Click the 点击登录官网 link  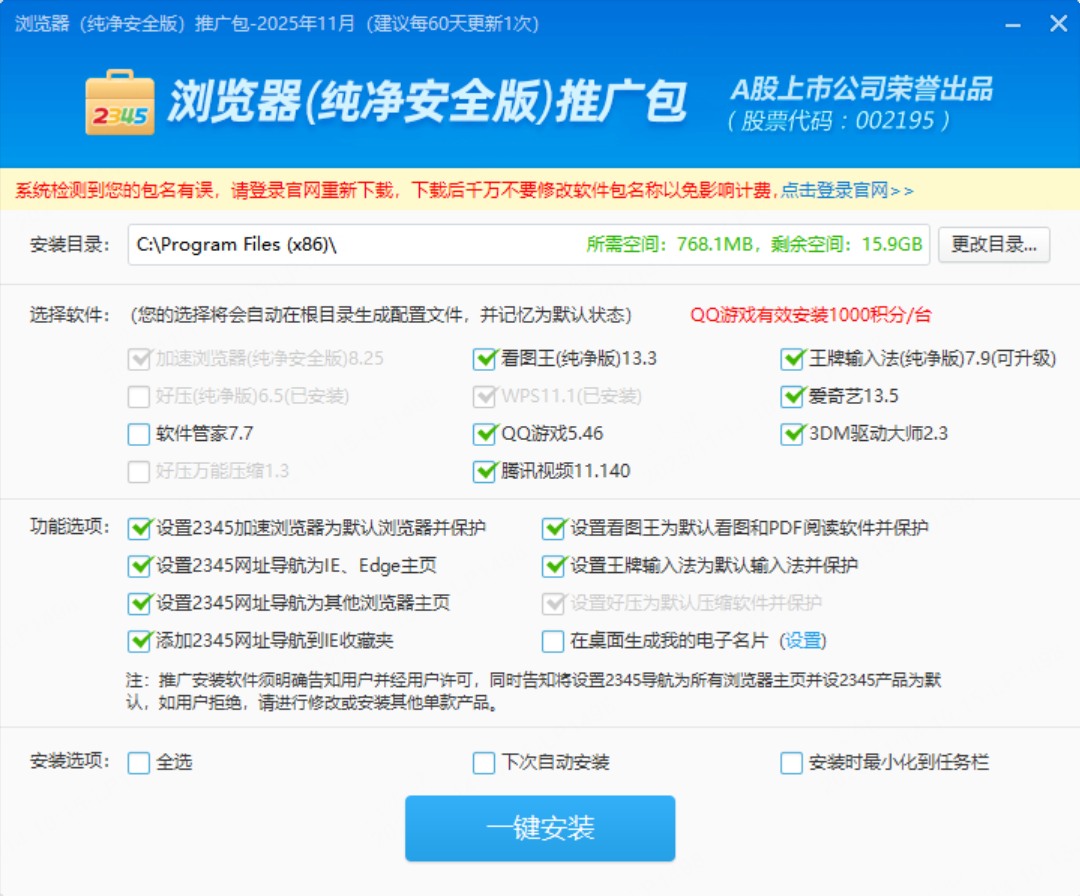point(846,190)
